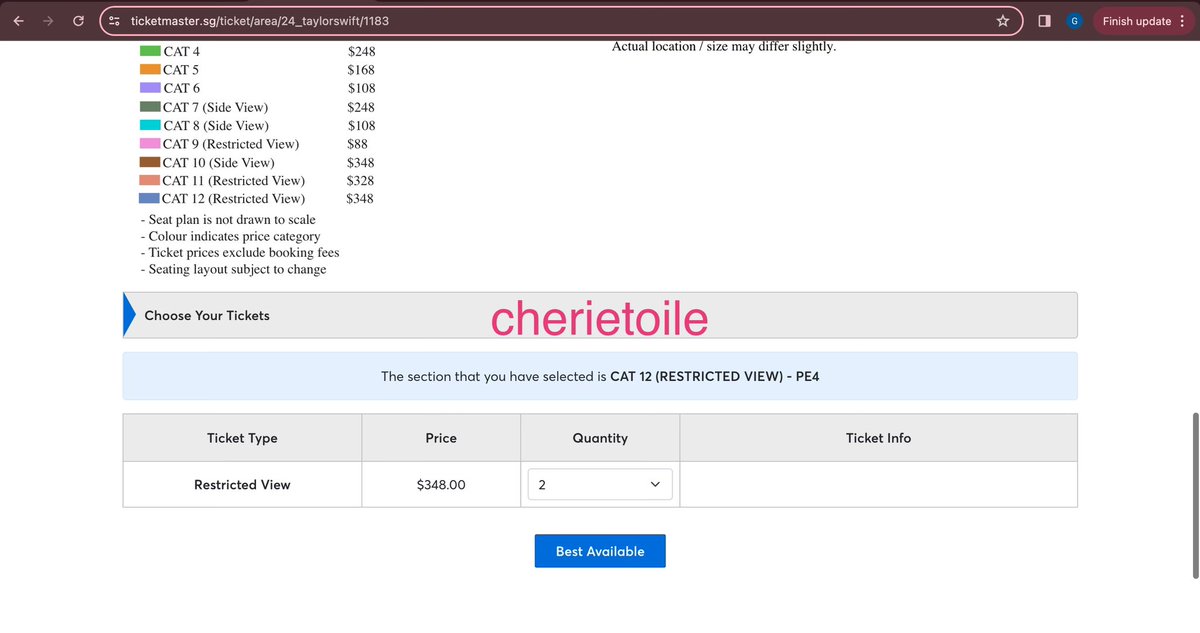Viewport: 1200px width, 633px height.
Task: Click the $88 price for CAT 9
Action: click(x=358, y=144)
